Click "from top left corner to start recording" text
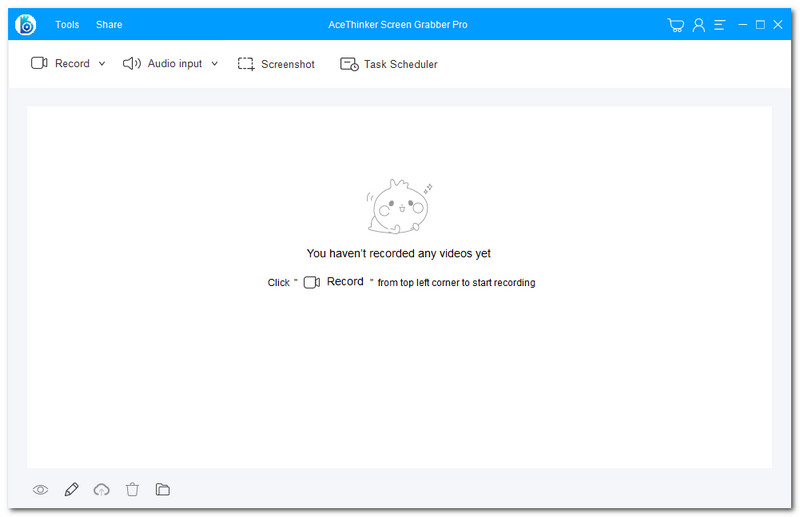Viewport: 800px width, 517px height. [x=456, y=283]
